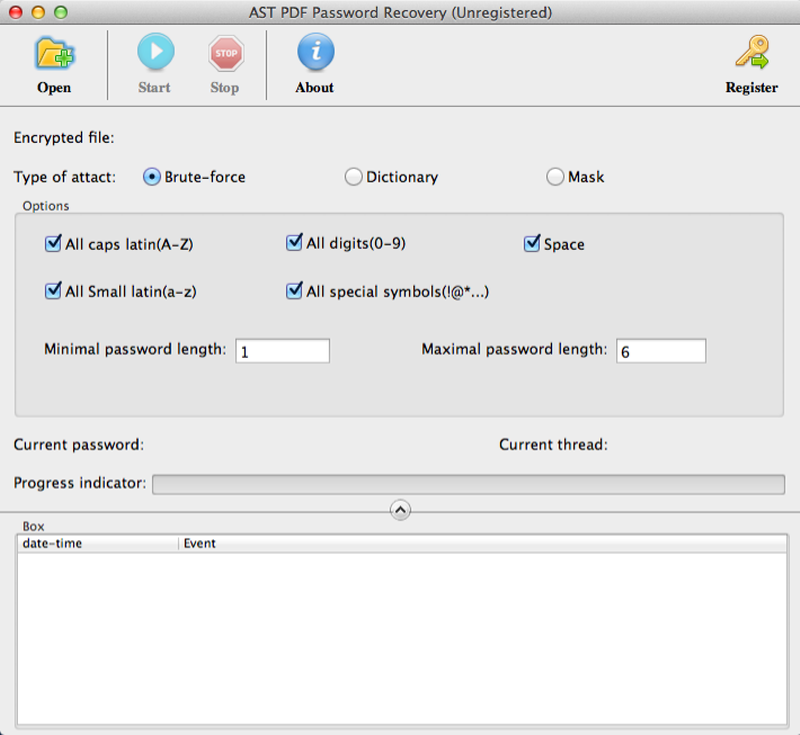The height and width of the screenshot is (735, 800).
Task: Click the Minimal password length field
Action: pyautogui.click(x=283, y=351)
